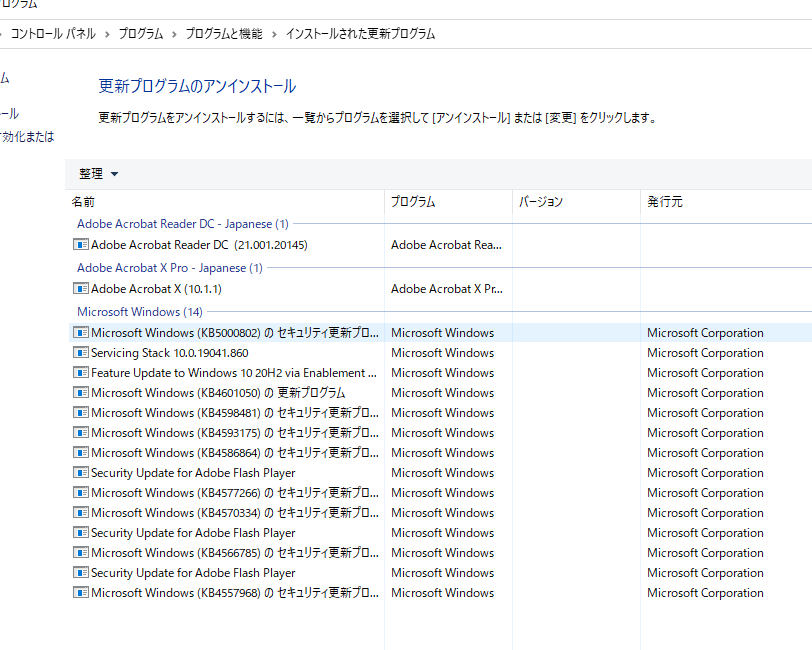Click the update icon for the KB4566785 row

point(80,553)
